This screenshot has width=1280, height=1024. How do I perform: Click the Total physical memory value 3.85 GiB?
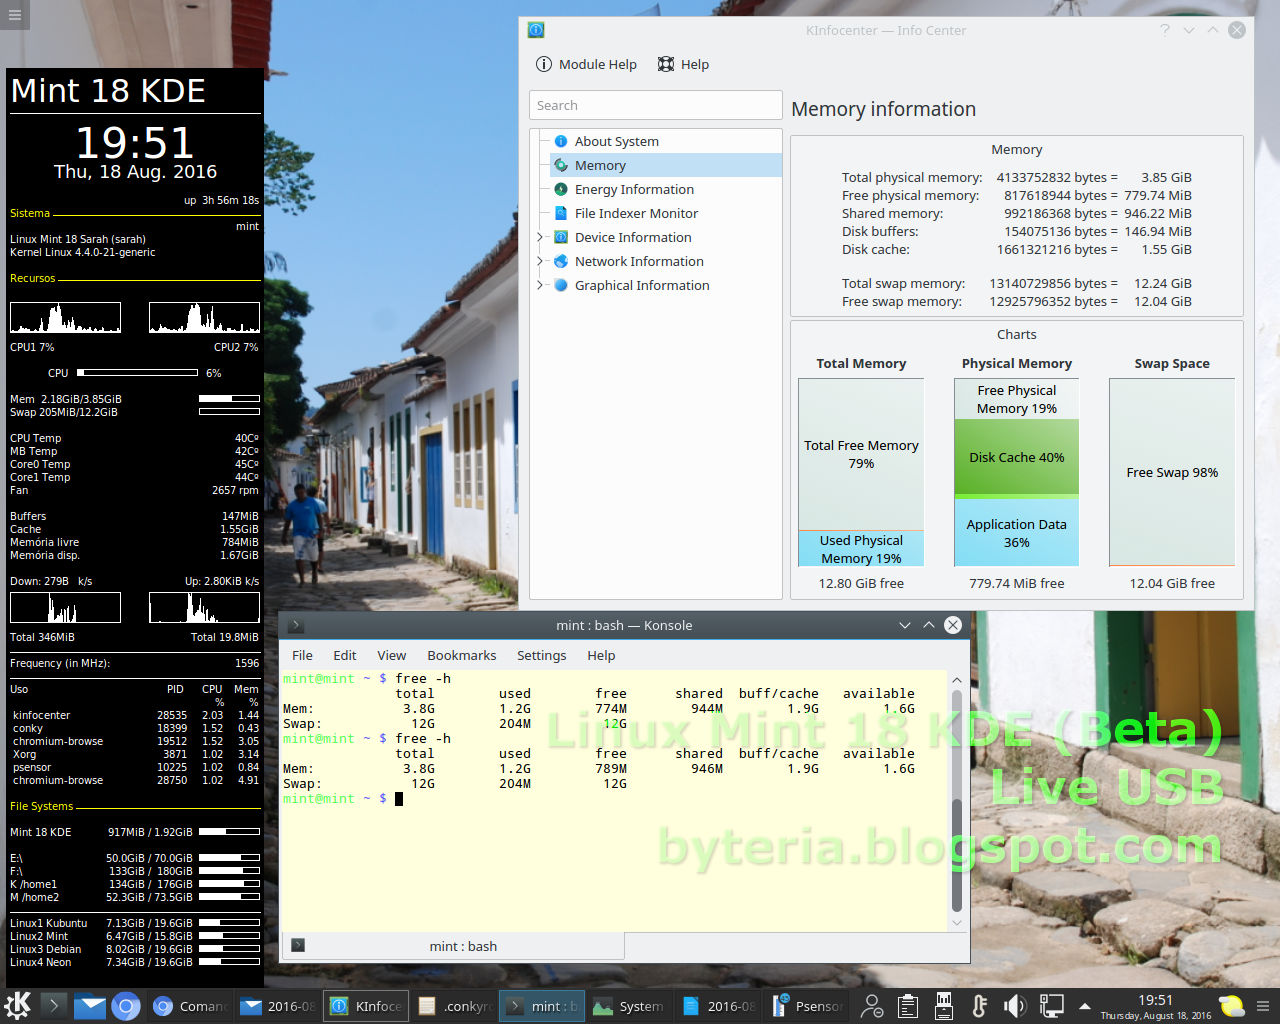[1166, 177]
